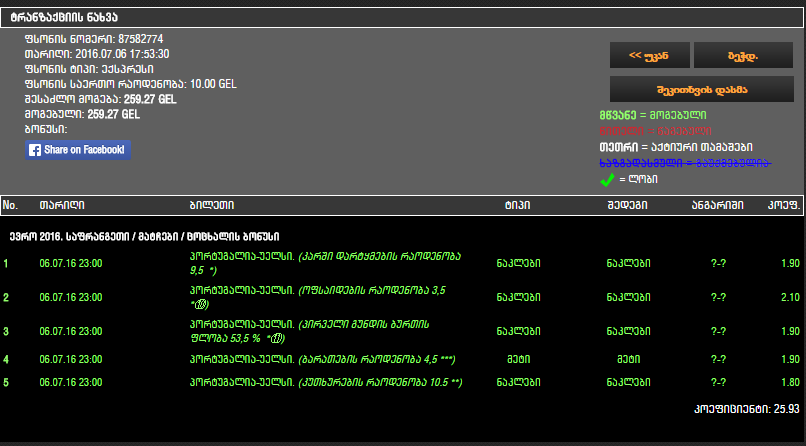
Task: Click the green checkmark legend icon
Action: 607,180
